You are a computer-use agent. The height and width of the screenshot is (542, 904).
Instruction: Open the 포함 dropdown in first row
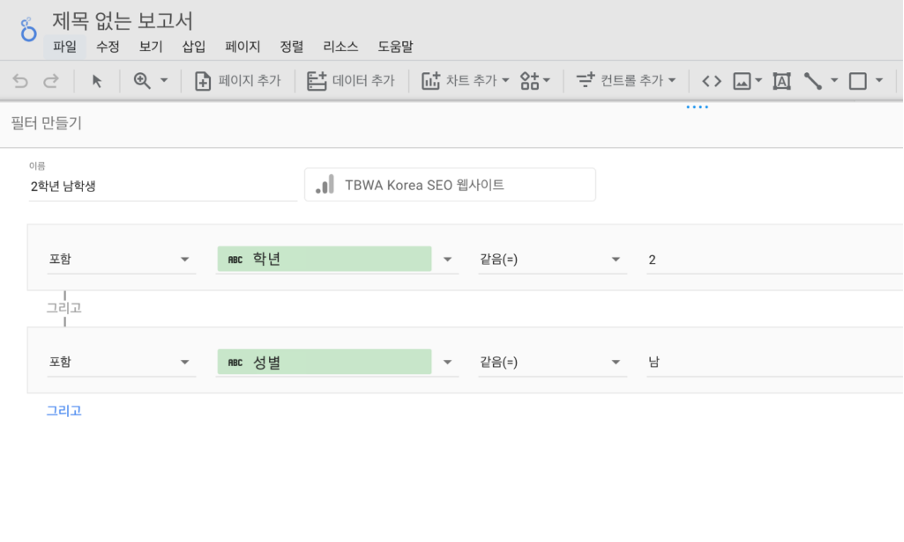122,259
